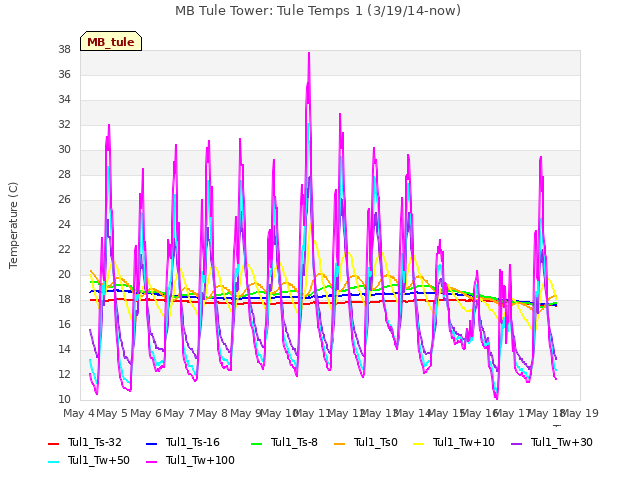This screenshot has height=480, width=640.
Task: Click the 10 y-axis tick label
Action: tap(64, 399)
